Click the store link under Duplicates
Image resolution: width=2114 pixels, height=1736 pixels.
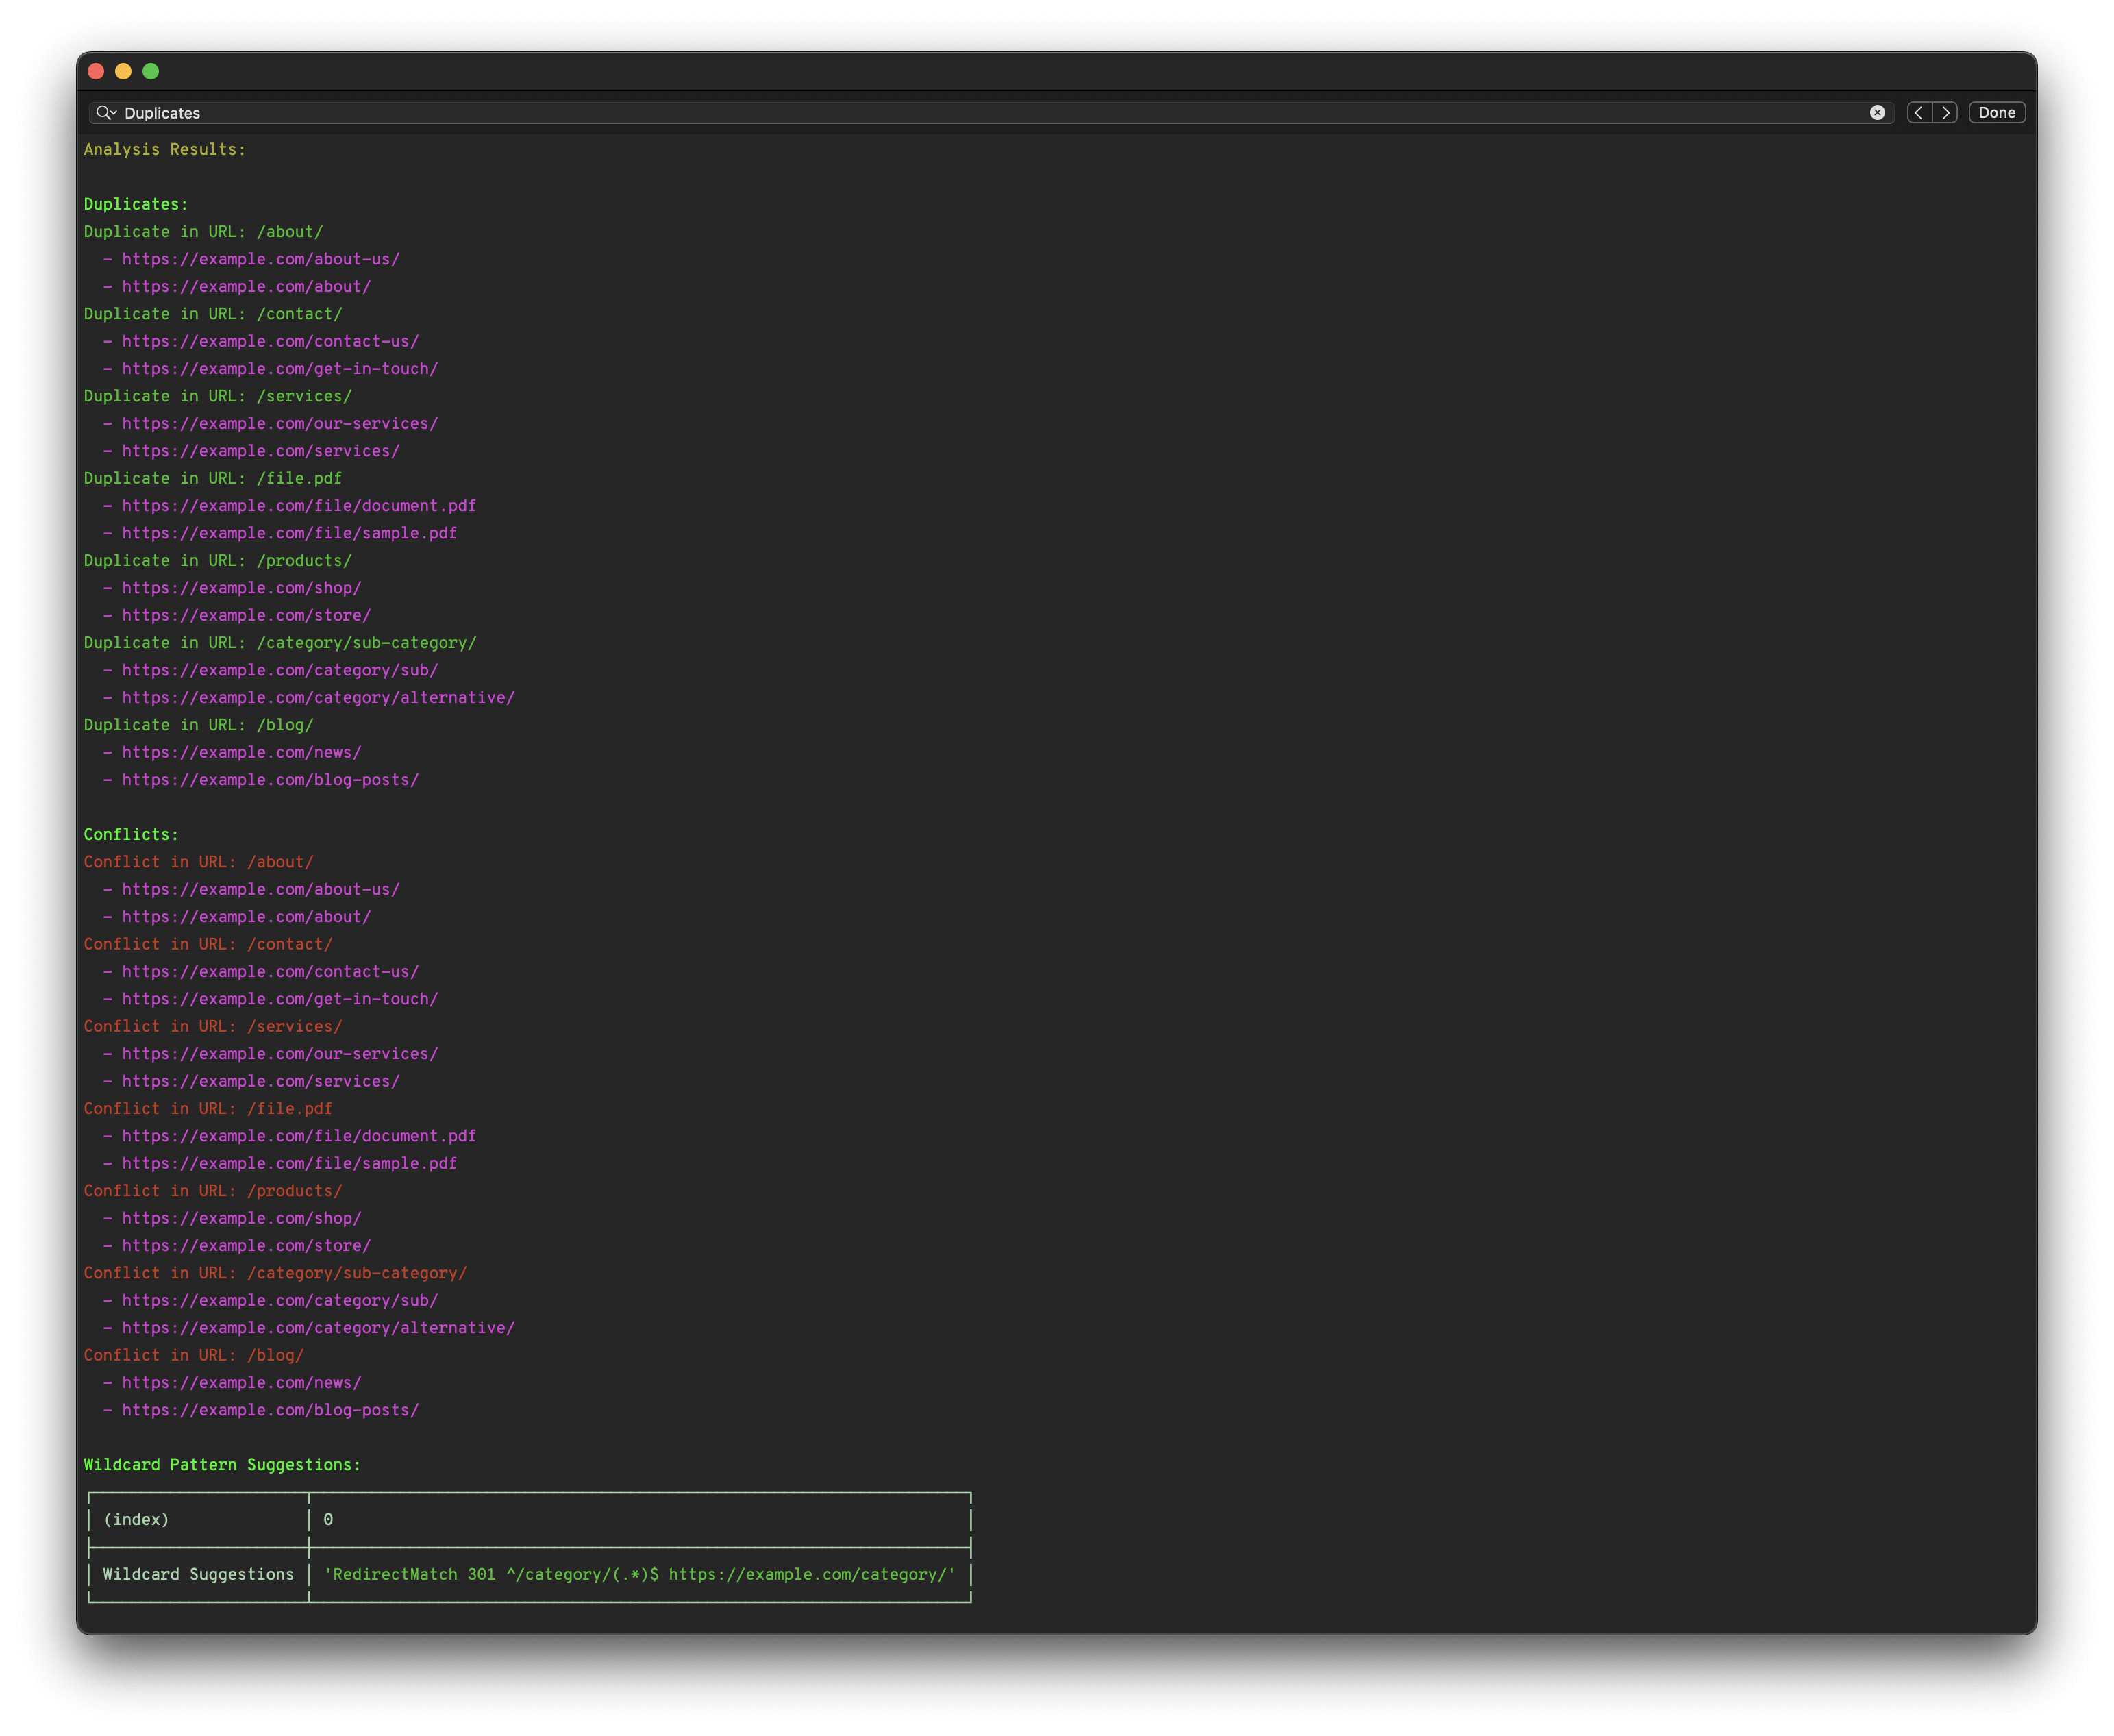(x=246, y=616)
